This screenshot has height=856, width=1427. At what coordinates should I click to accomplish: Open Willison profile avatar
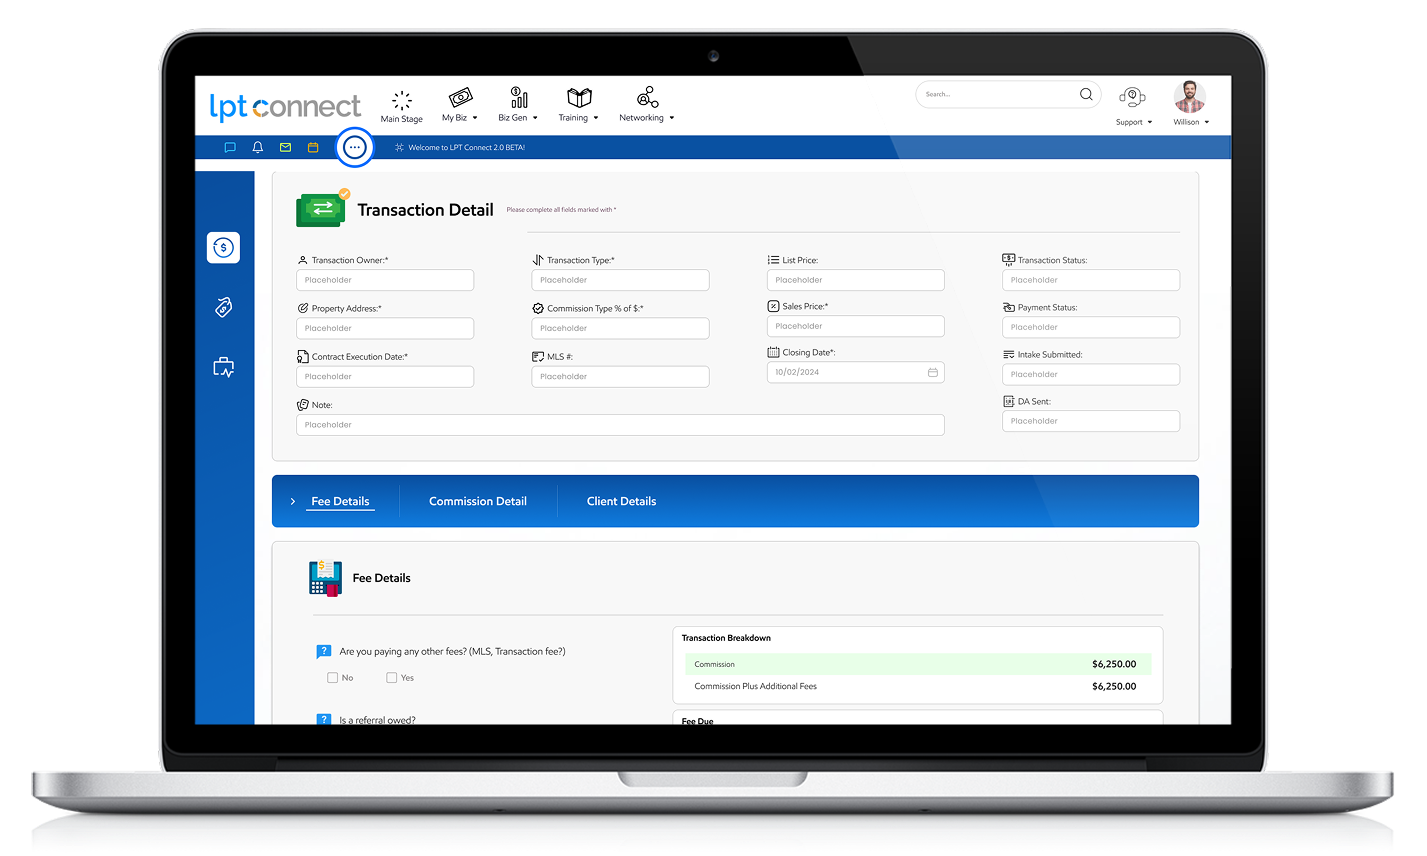coord(1190,96)
